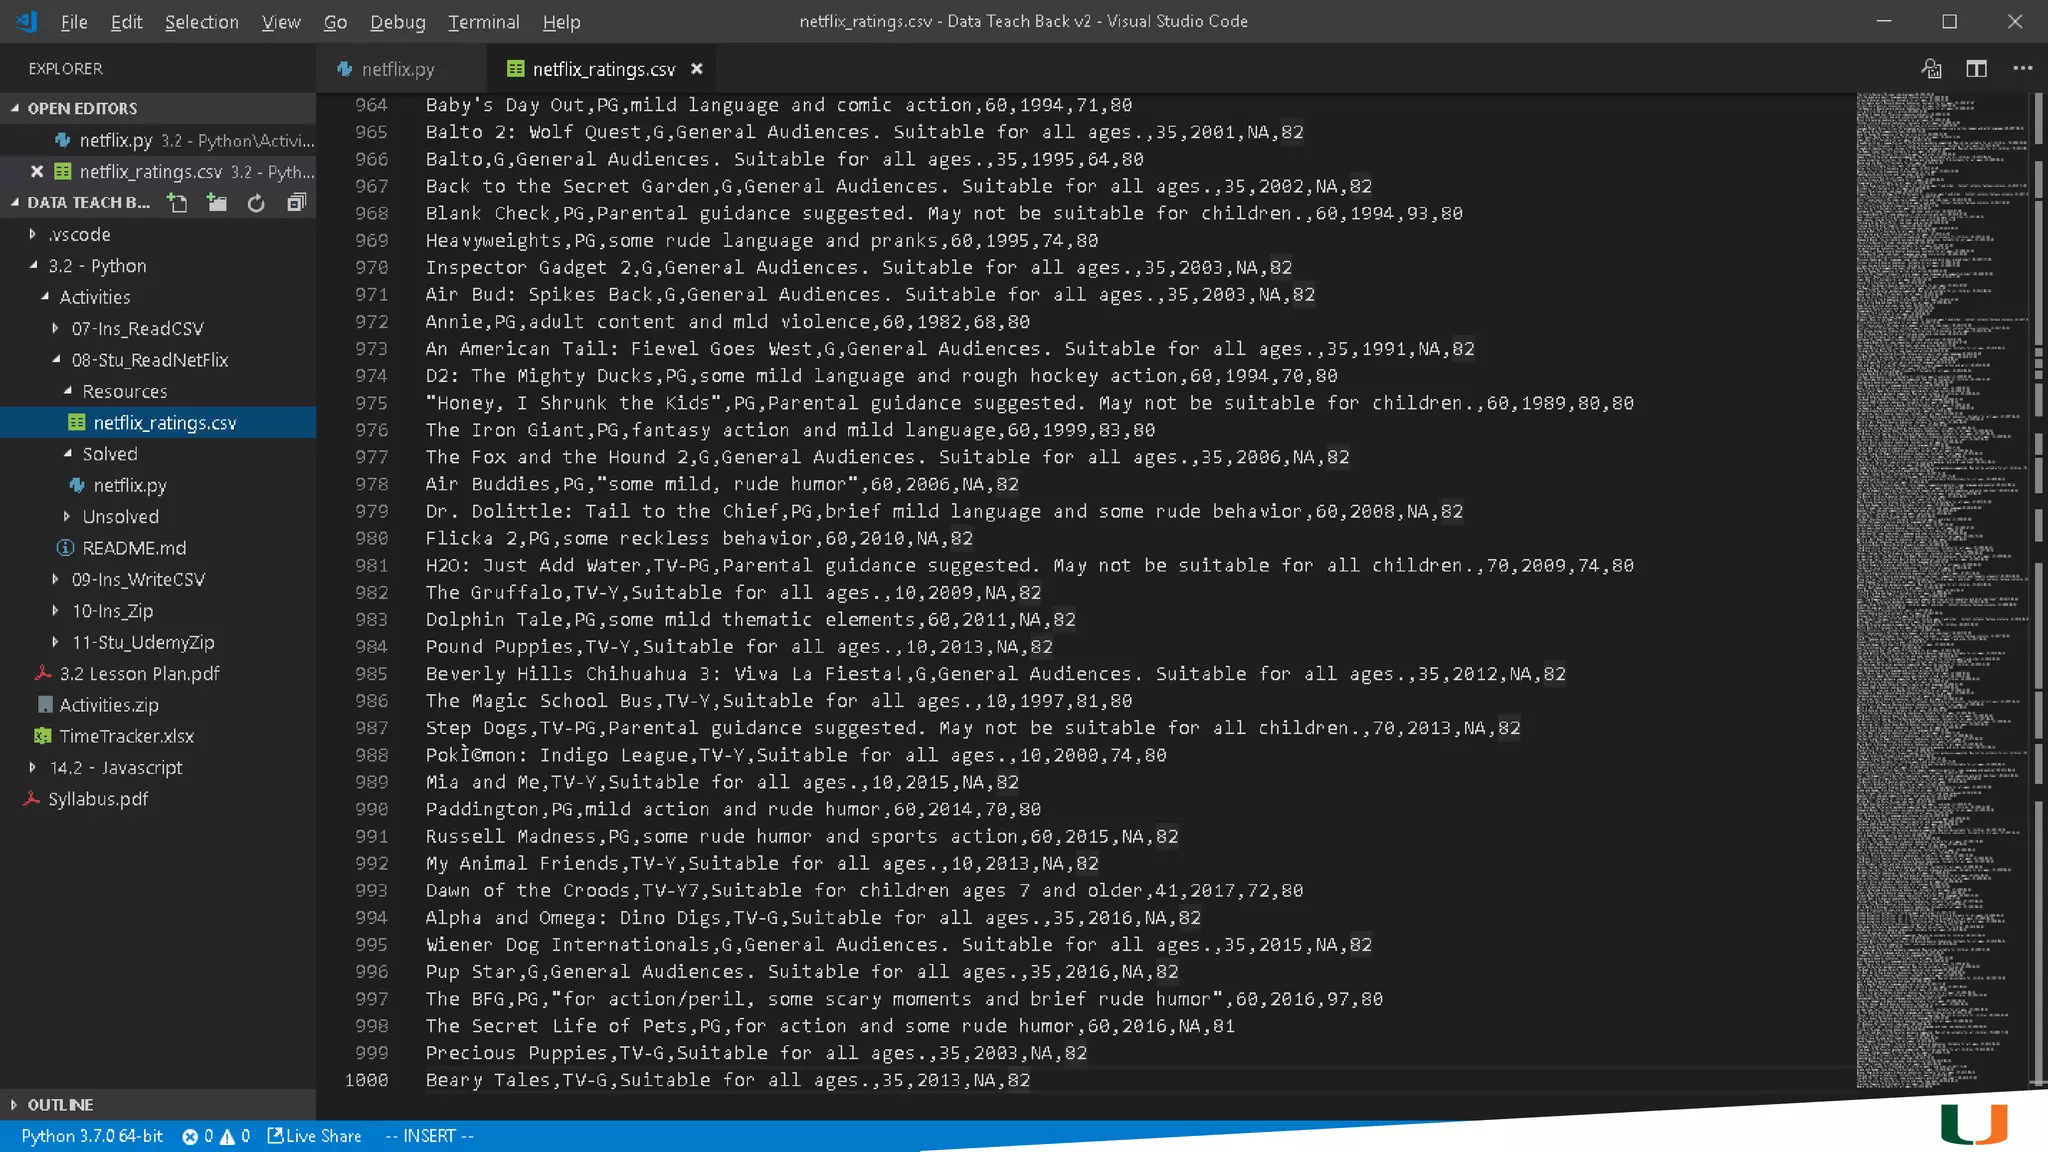The image size is (2048, 1152).
Task: Open the Terminal menu
Action: pyautogui.click(x=483, y=22)
